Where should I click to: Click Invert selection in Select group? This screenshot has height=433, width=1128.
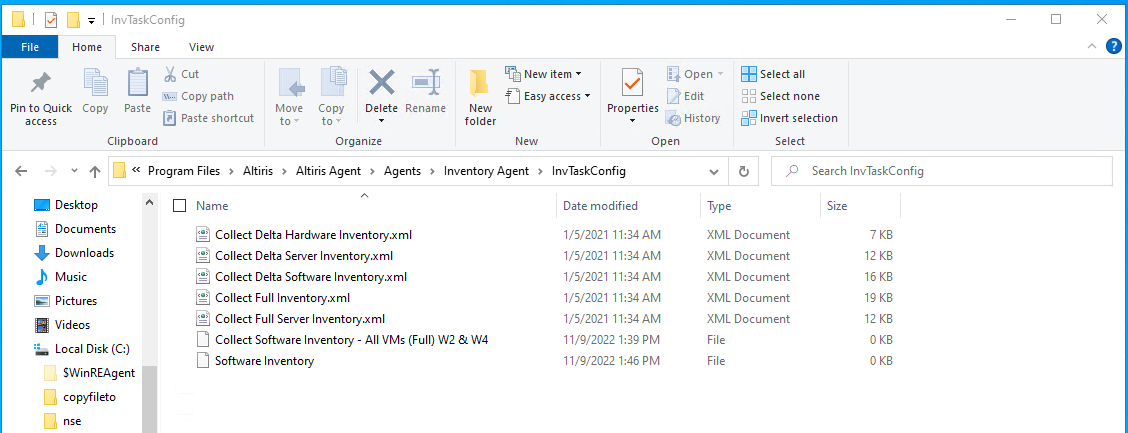[x=789, y=118]
